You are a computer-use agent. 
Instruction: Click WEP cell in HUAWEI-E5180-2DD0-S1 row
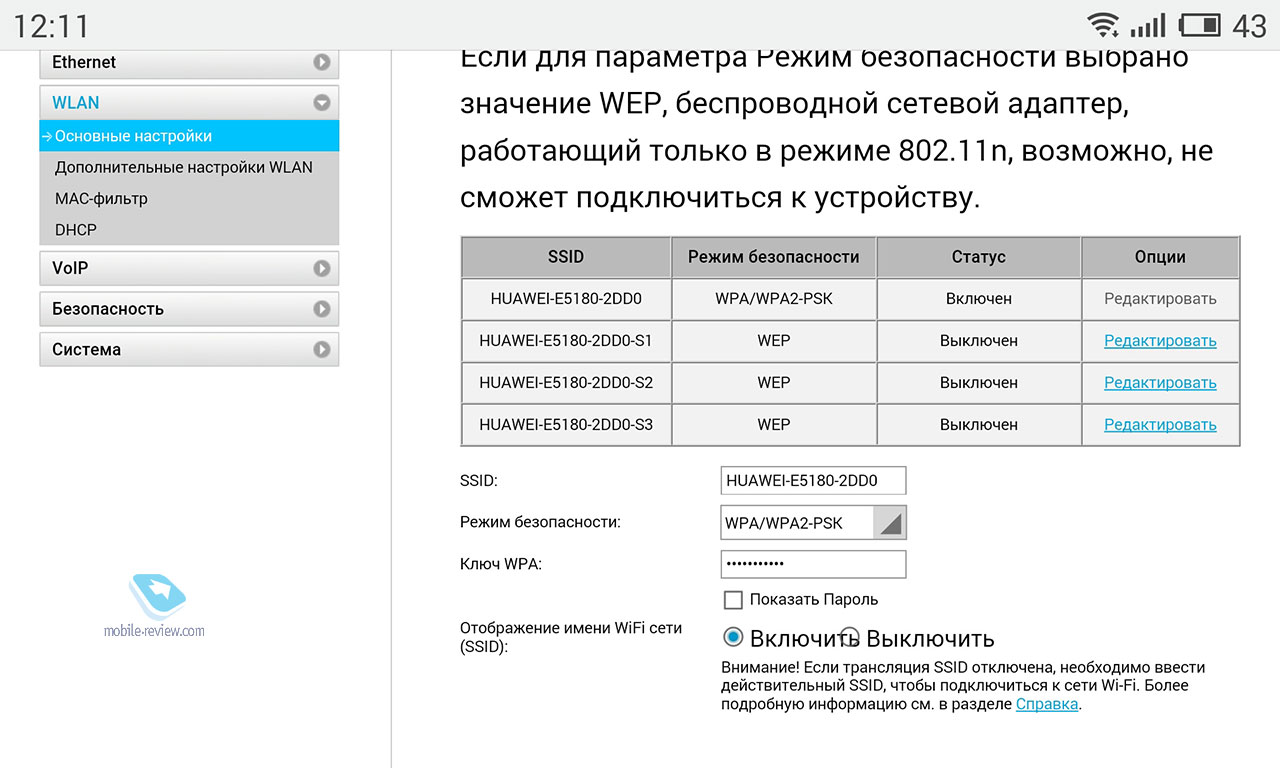pyautogui.click(x=774, y=341)
